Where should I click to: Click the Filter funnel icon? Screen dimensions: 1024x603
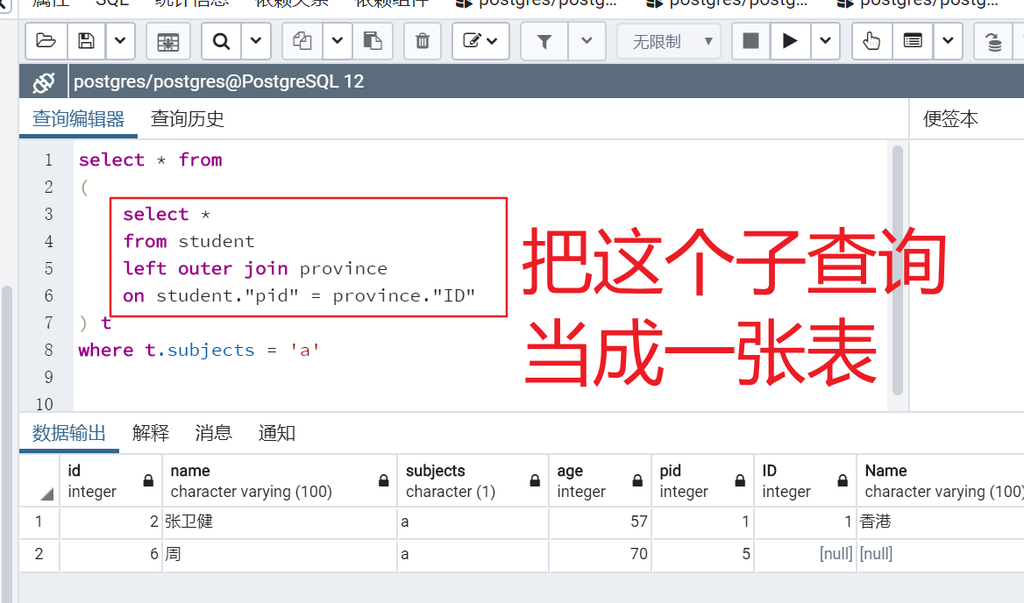544,41
